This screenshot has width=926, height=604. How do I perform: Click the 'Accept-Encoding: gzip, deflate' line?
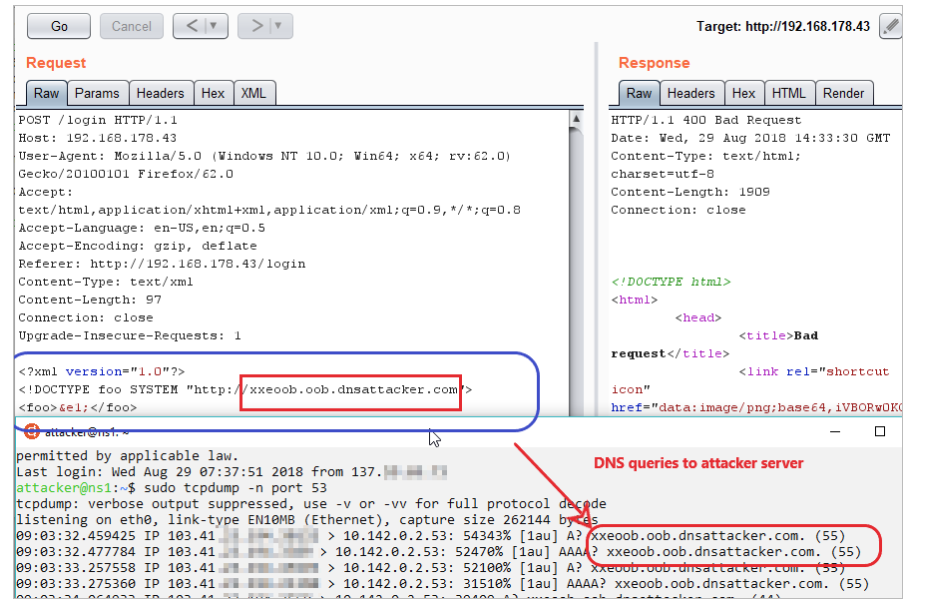(x=138, y=246)
